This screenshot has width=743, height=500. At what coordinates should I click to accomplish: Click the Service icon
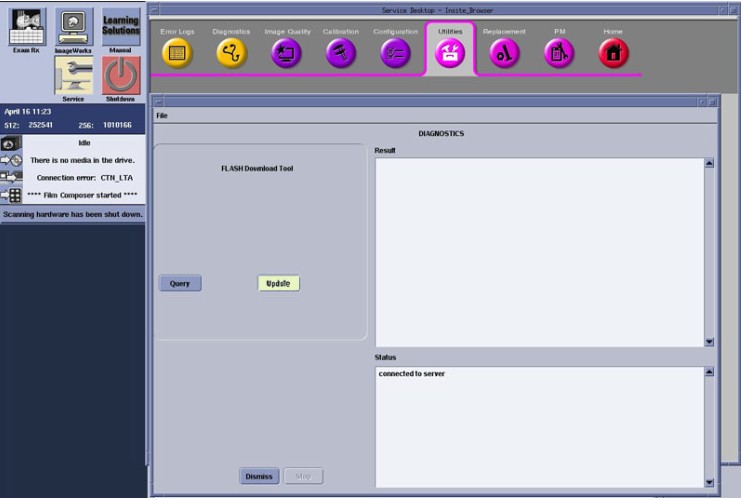pyautogui.click(x=72, y=77)
